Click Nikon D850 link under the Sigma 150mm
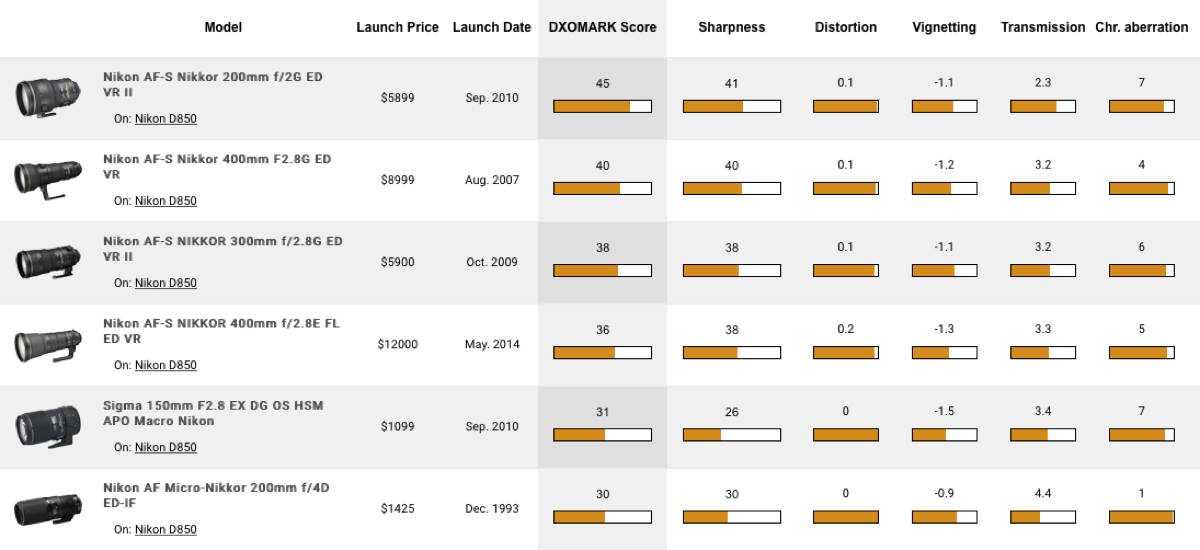1200x550 pixels. [165, 448]
